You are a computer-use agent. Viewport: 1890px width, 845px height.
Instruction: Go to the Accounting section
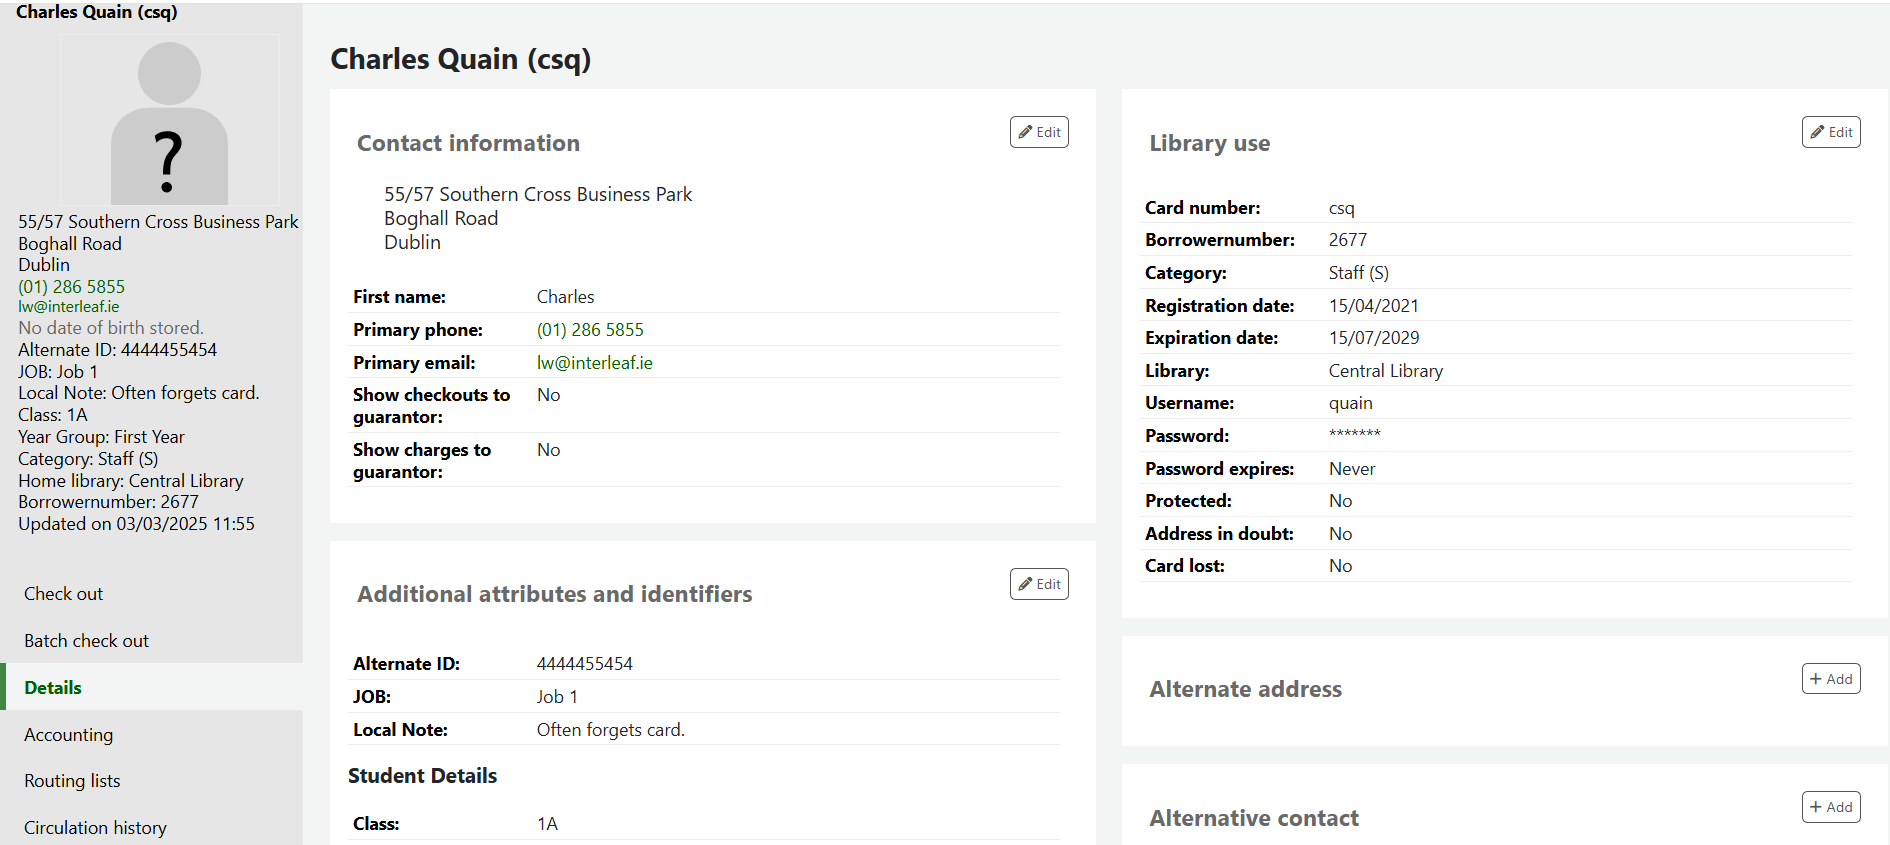pyautogui.click(x=68, y=735)
